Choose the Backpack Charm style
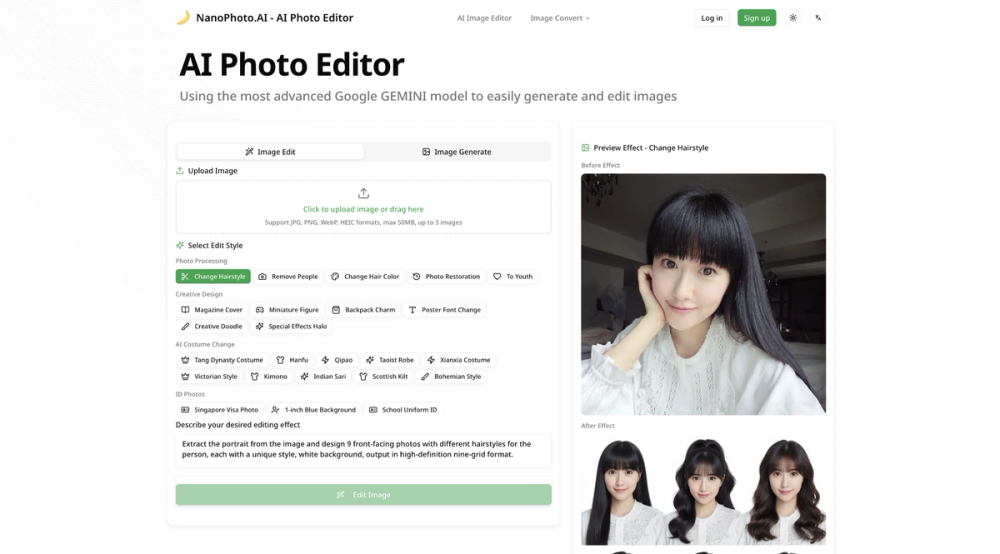1000x554 pixels. pos(364,310)
